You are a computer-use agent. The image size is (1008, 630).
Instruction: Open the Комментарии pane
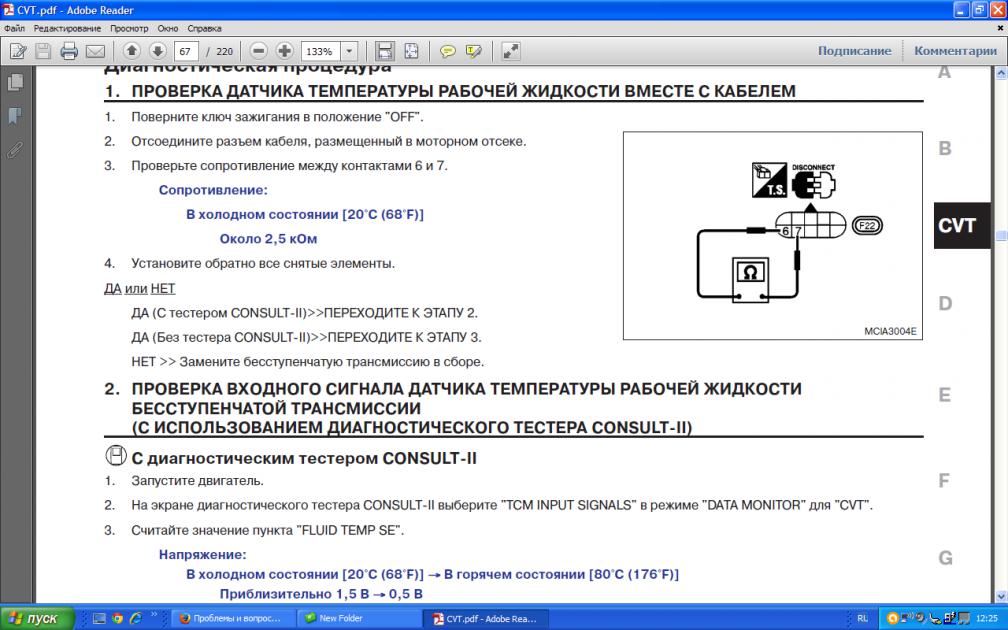(955, 51)
